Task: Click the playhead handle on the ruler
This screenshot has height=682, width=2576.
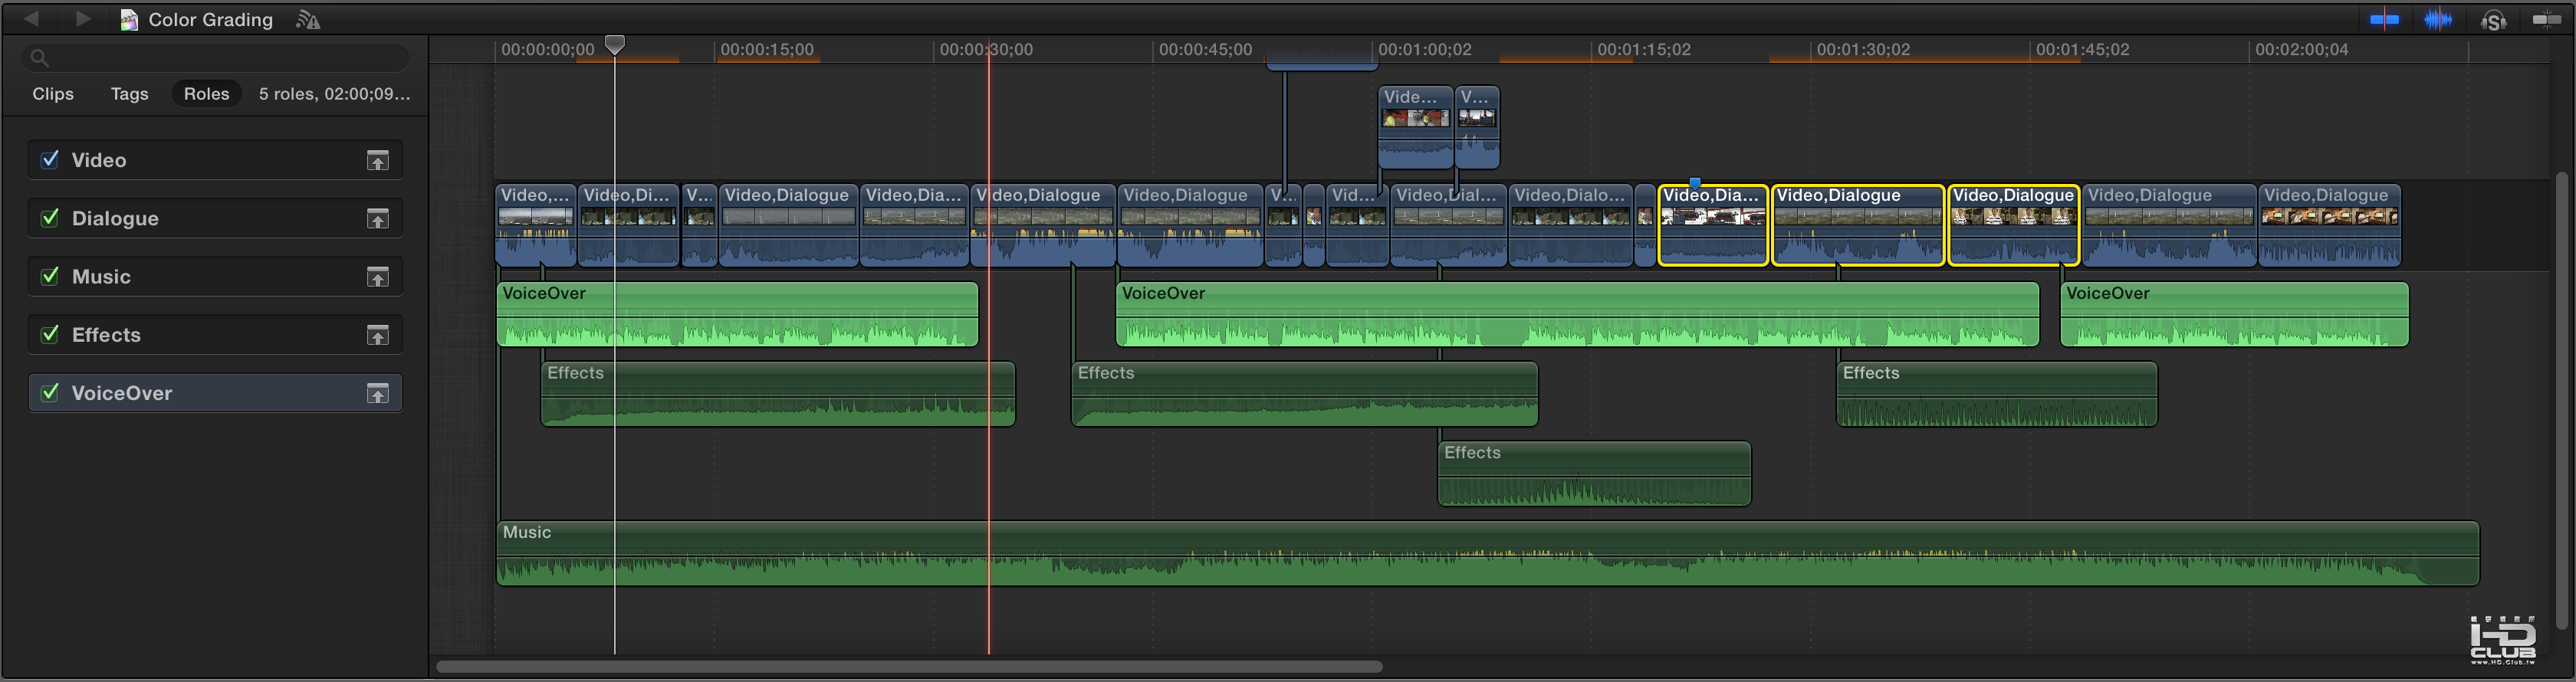Action: pos(615,45)
